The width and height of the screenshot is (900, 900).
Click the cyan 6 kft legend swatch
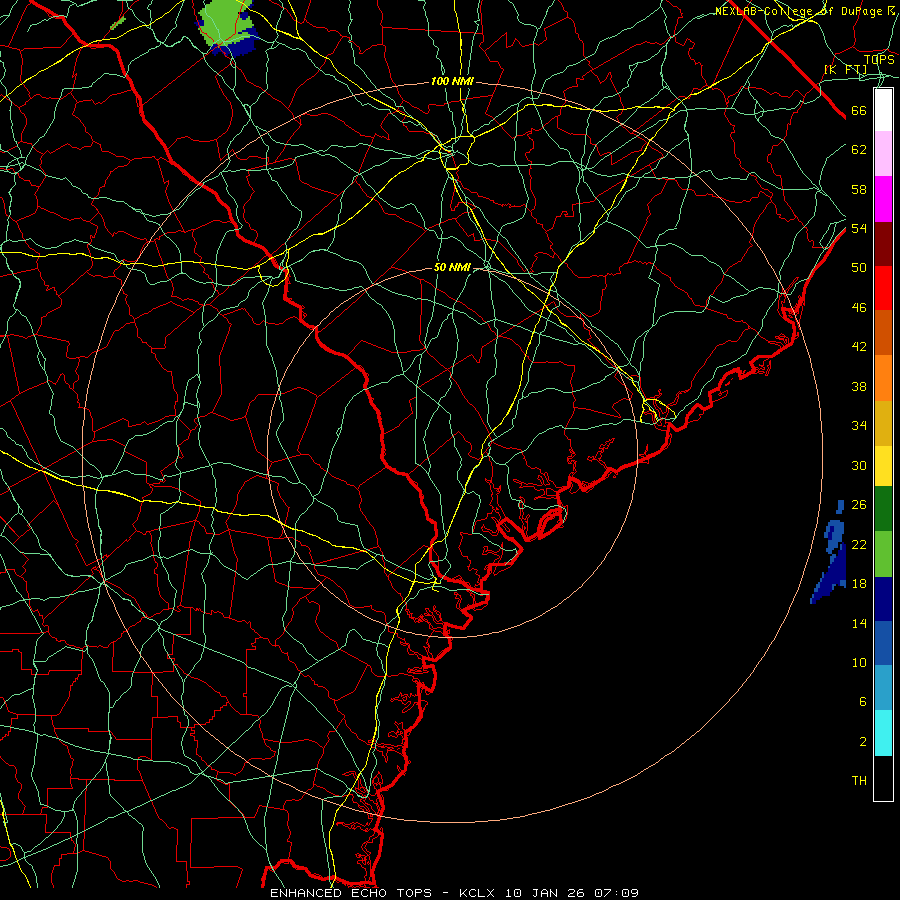pos(883,733)
